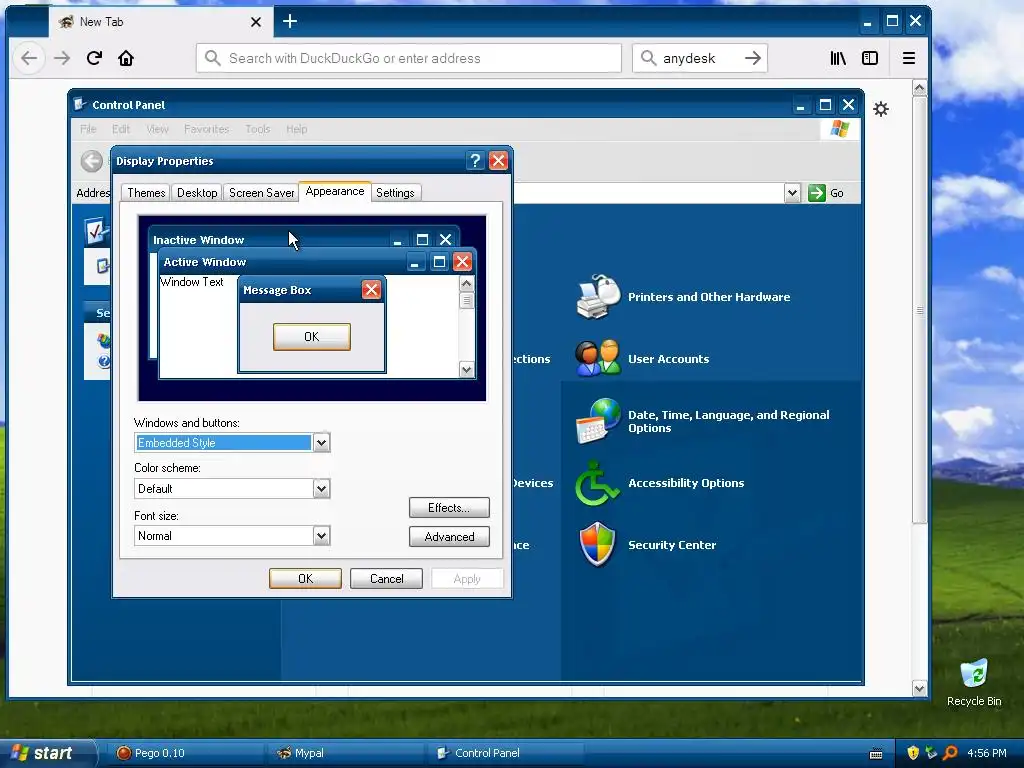Open the Control Panel File menu

click(88, 129)
